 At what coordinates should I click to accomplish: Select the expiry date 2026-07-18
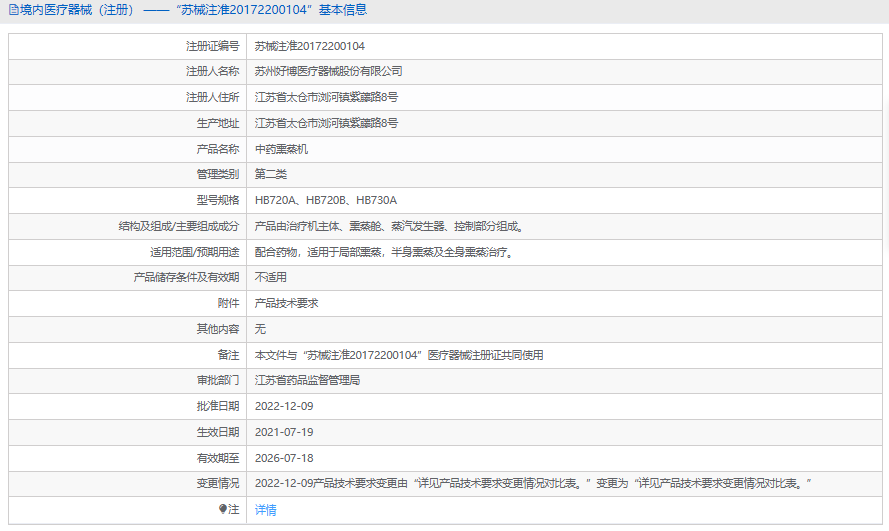(x=284, y=458)
